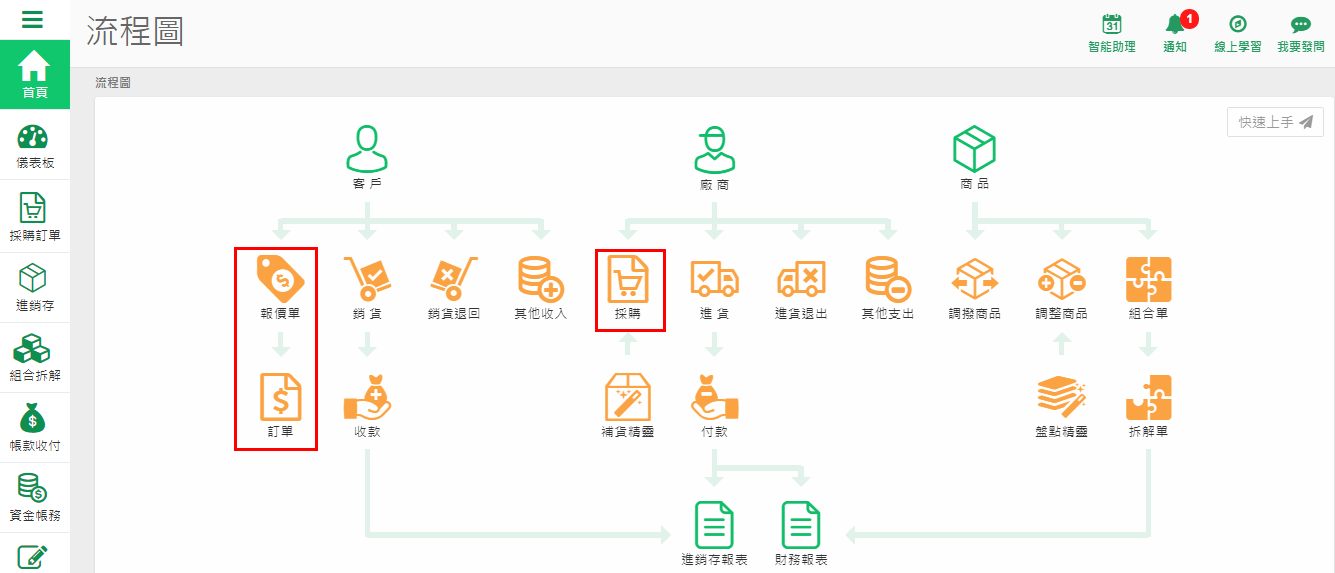Open 帳款收付 in the sidebar

(35, 427)
